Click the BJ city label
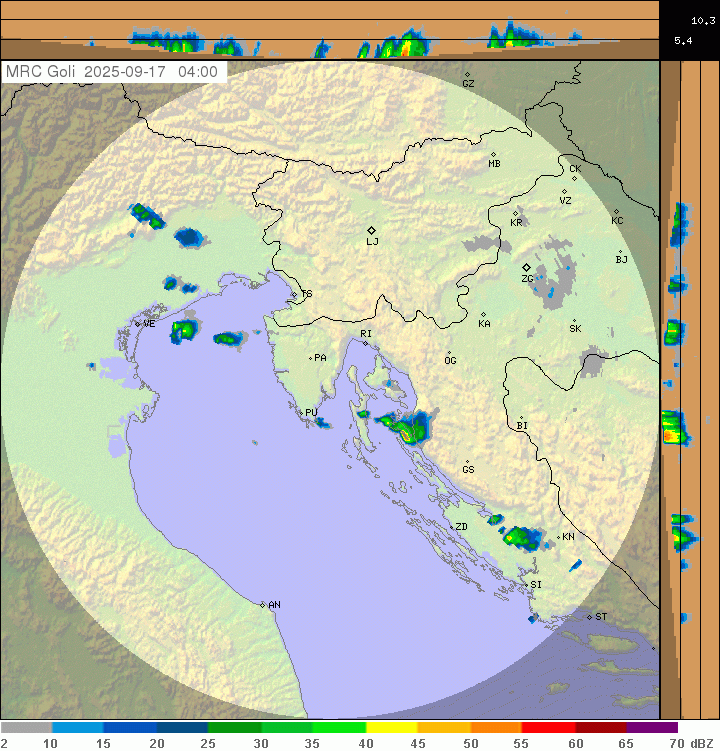 click(x=621, y=260)
